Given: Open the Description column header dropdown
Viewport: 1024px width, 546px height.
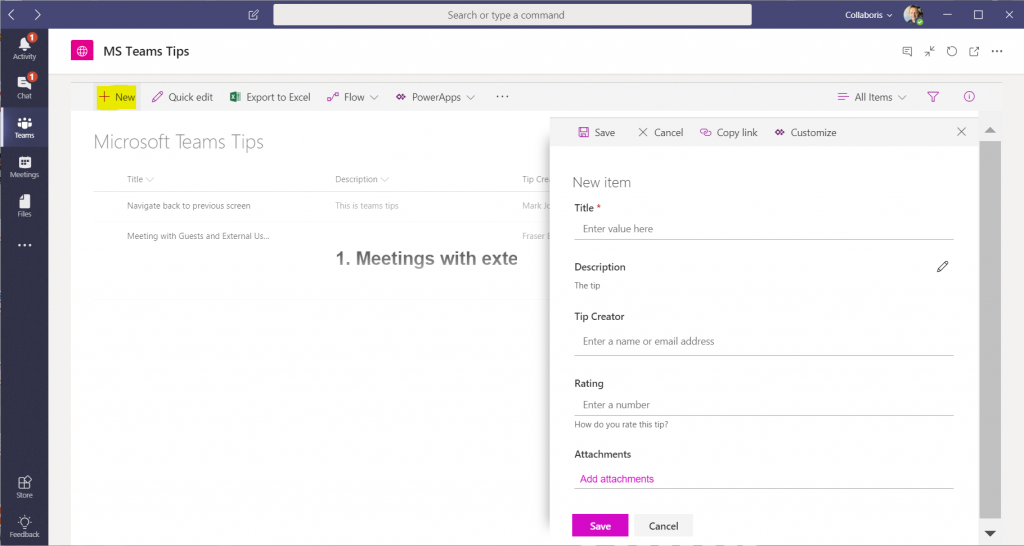Looking at the screenshot, I should (x=362, y=179).
